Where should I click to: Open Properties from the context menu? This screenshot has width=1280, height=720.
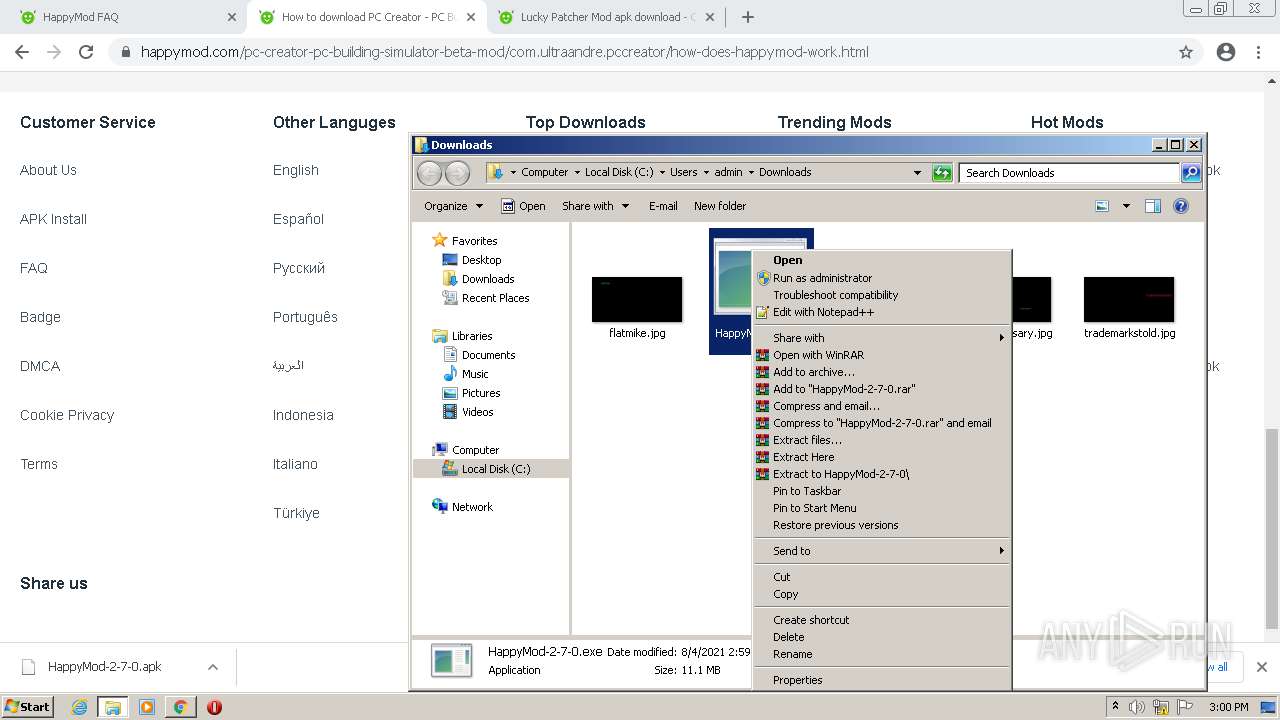[x=881, y=680]
